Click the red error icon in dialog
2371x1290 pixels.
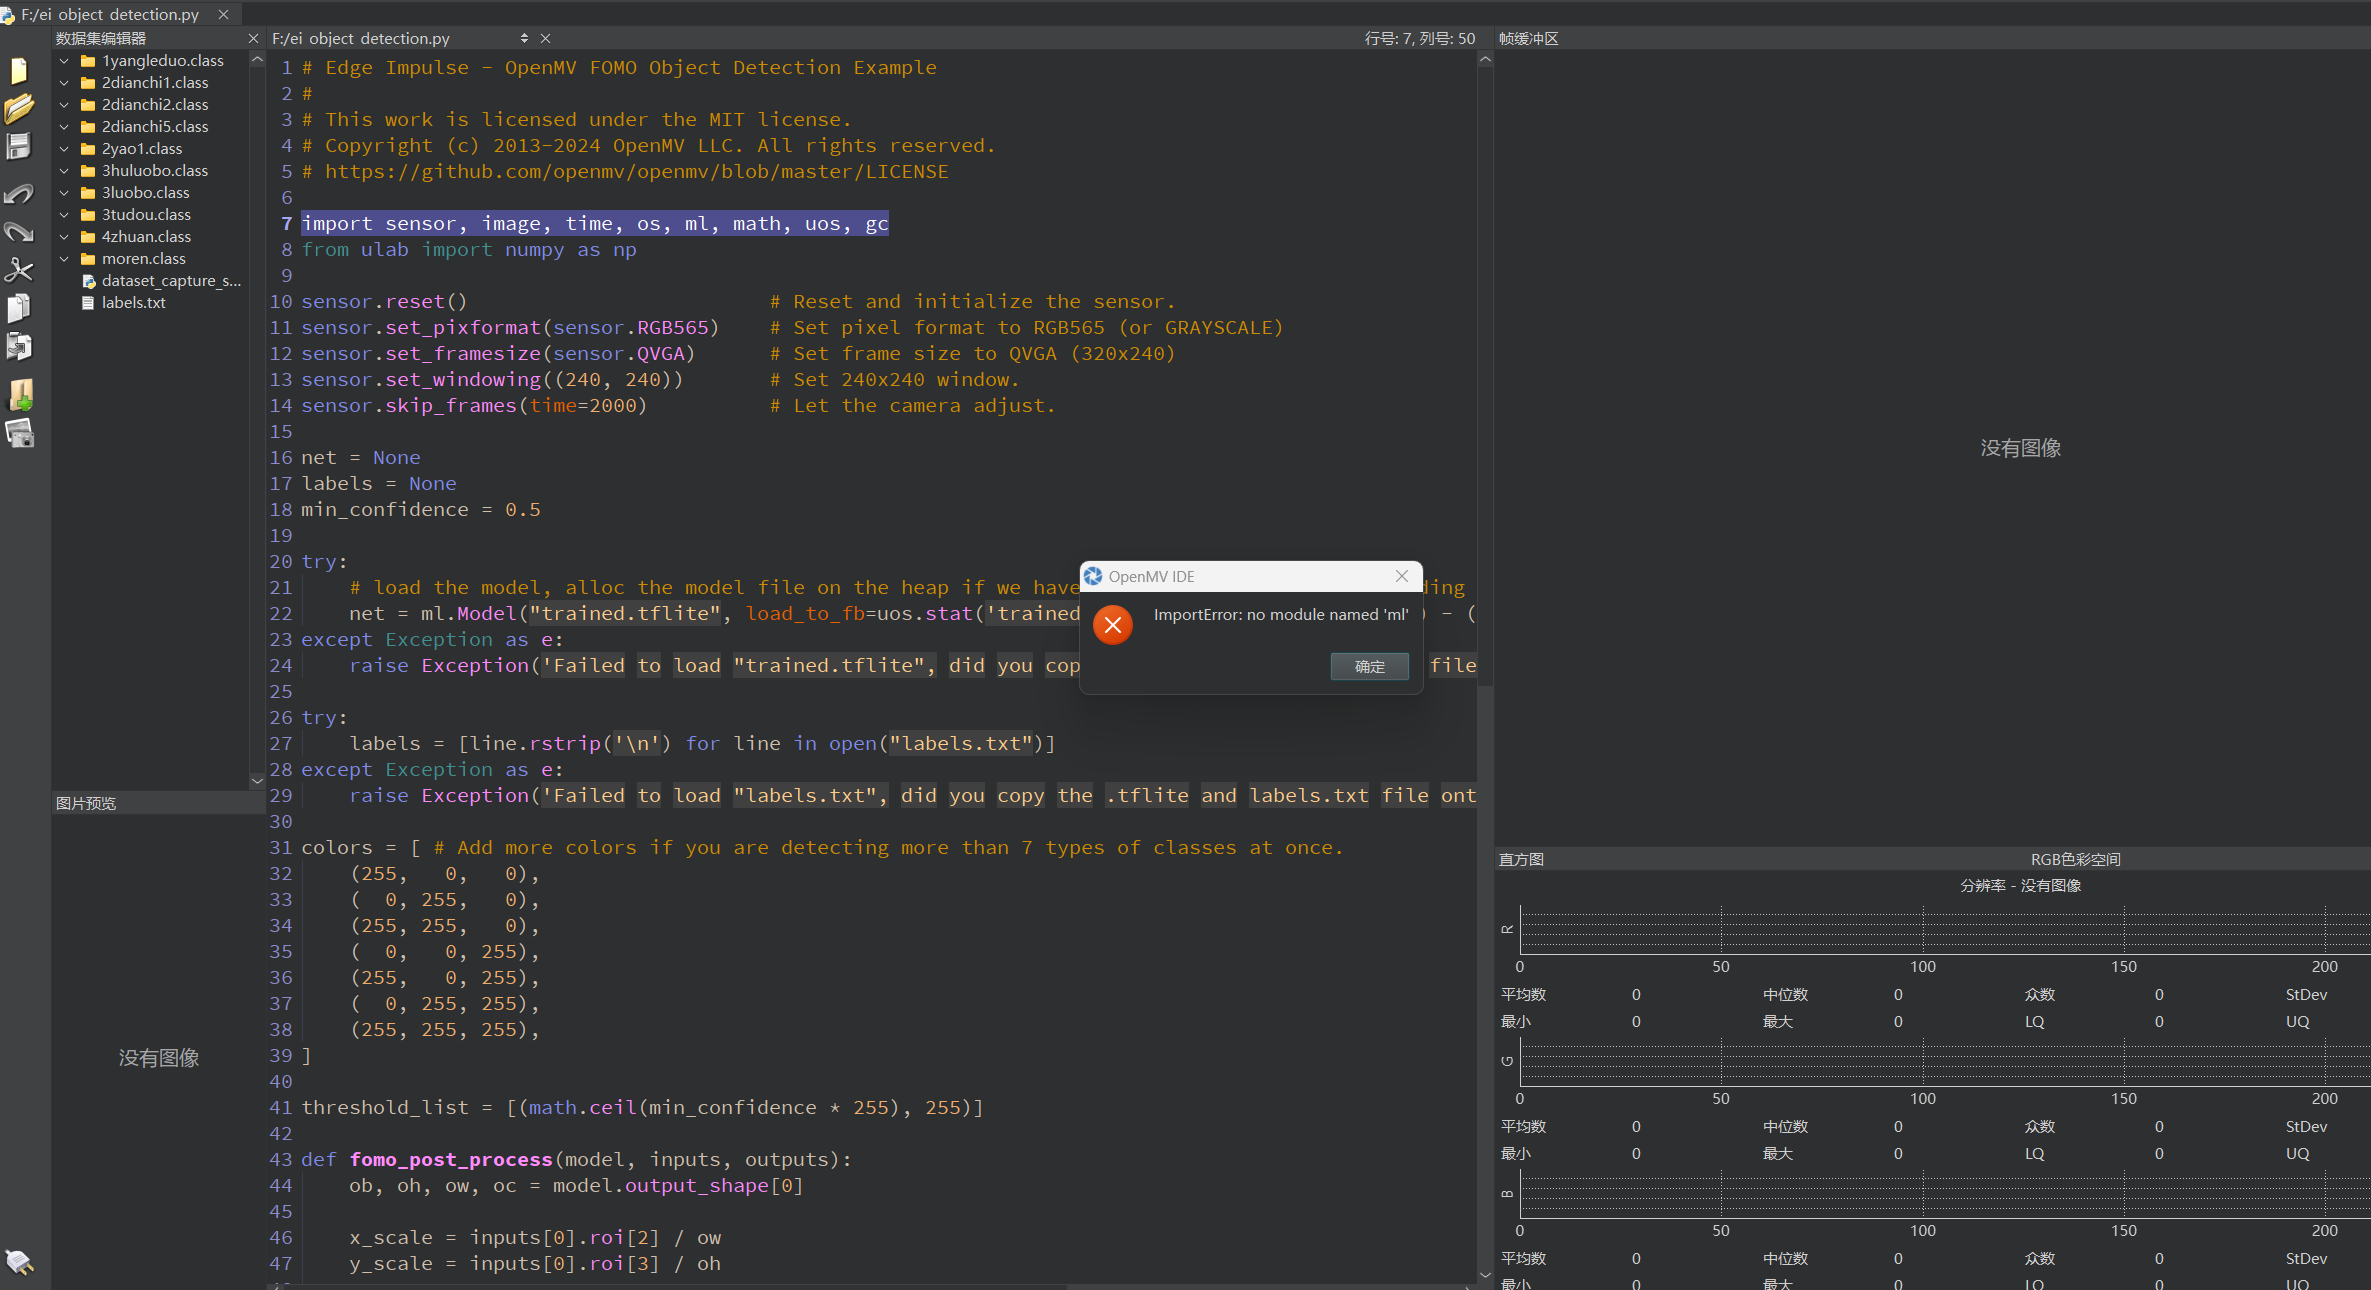pos(1112,625)
